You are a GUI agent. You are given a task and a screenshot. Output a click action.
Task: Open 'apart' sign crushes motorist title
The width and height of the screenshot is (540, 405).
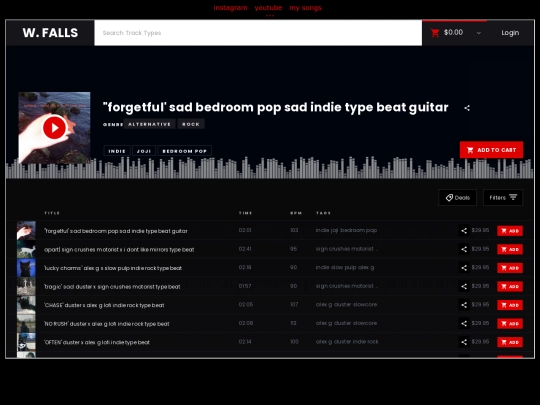tap(119, 250)
